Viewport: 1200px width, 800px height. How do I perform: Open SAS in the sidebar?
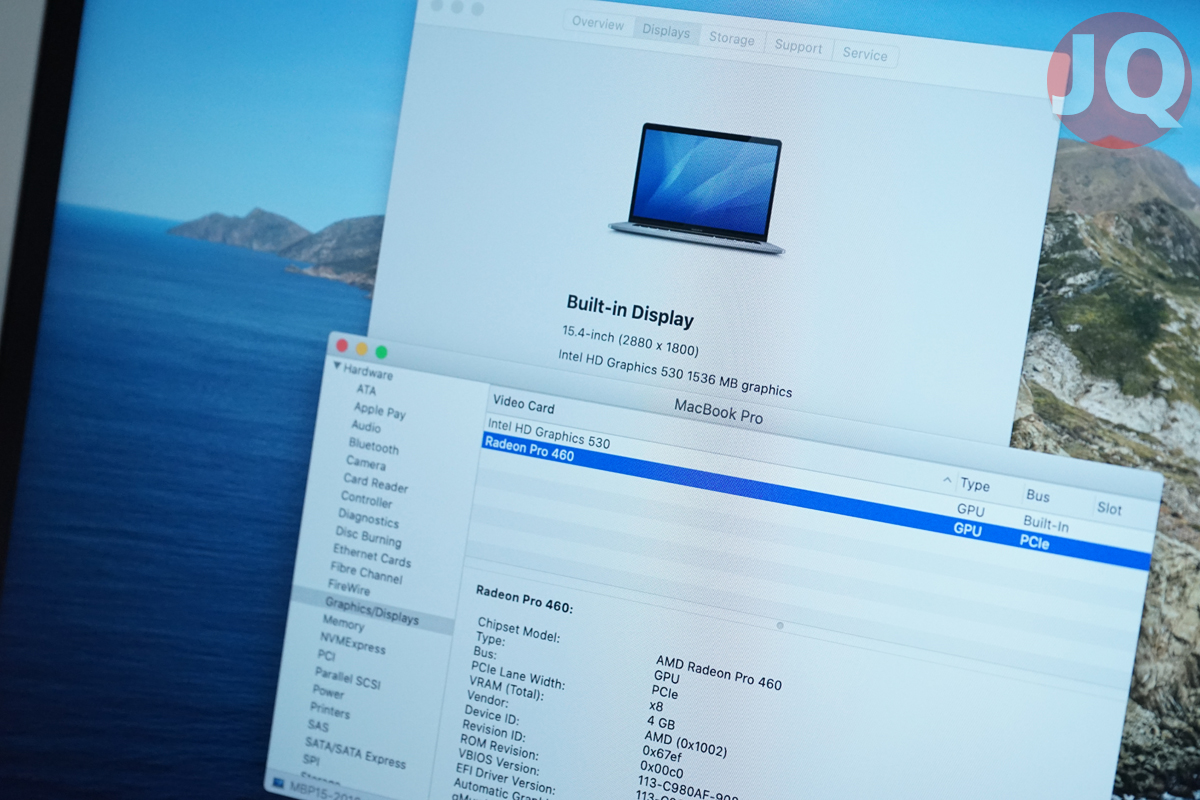point(318,726)
